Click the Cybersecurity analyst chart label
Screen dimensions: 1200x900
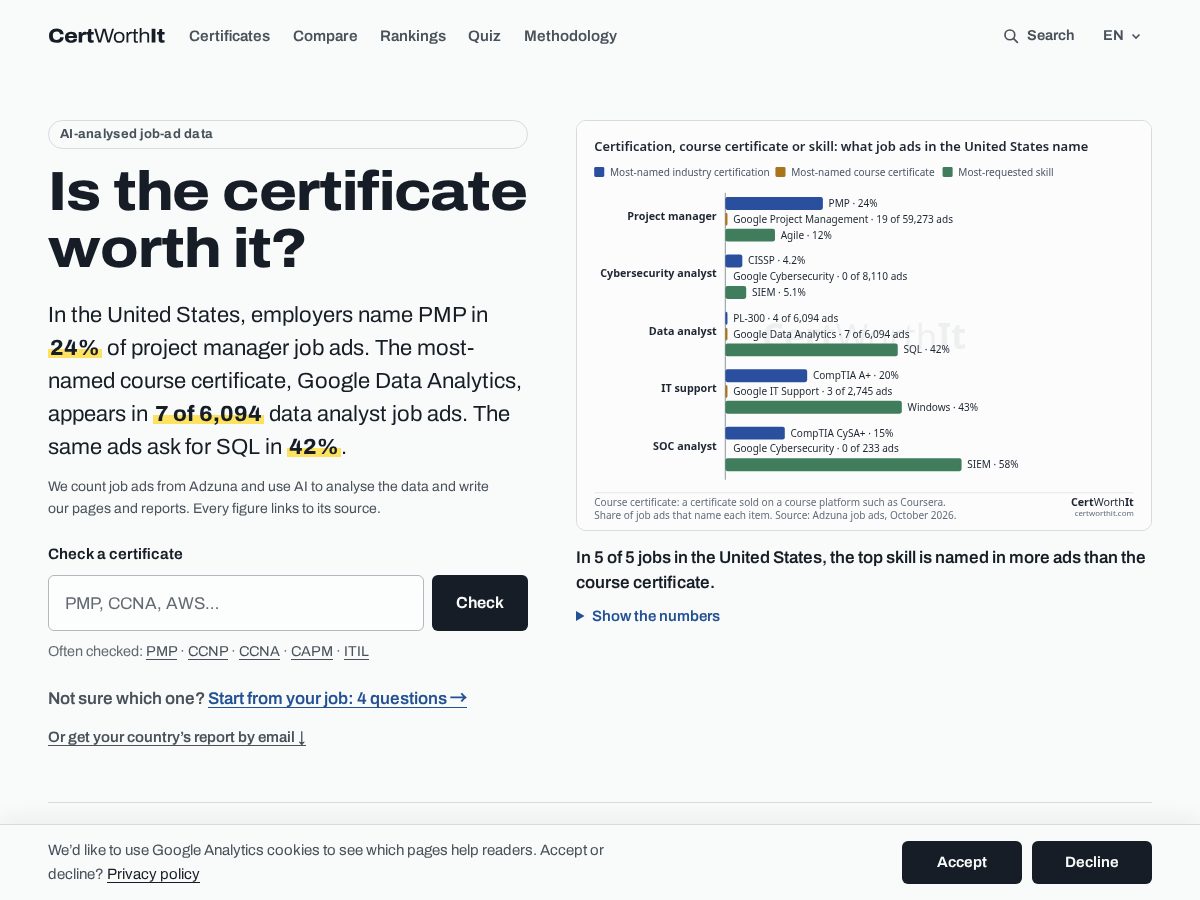pyautogui.click(x=658, y=273)
